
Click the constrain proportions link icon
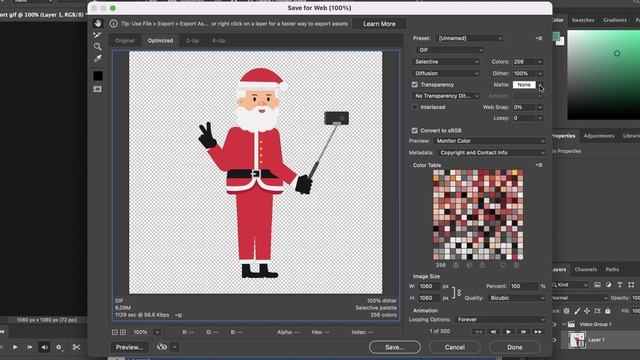point(459,292)
